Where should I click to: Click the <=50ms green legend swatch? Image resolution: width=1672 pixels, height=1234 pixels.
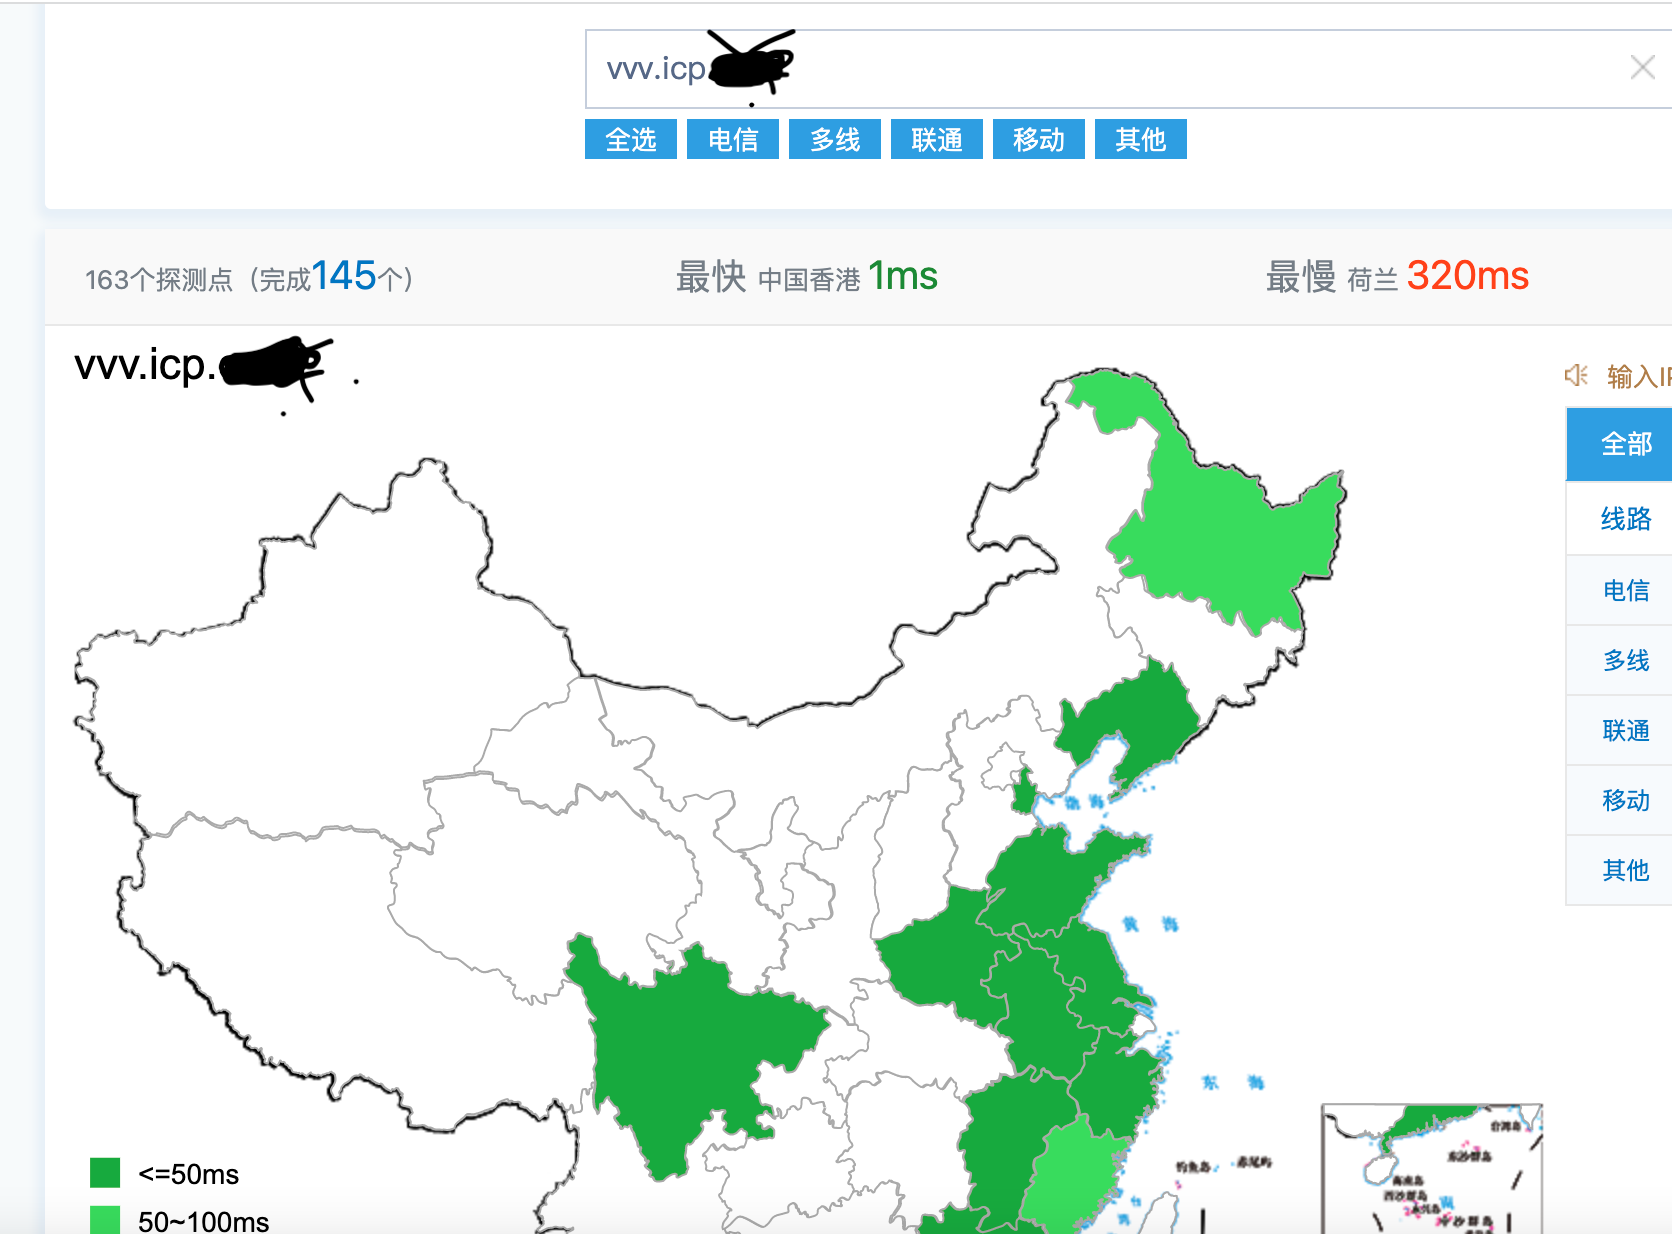point(105,1172)
